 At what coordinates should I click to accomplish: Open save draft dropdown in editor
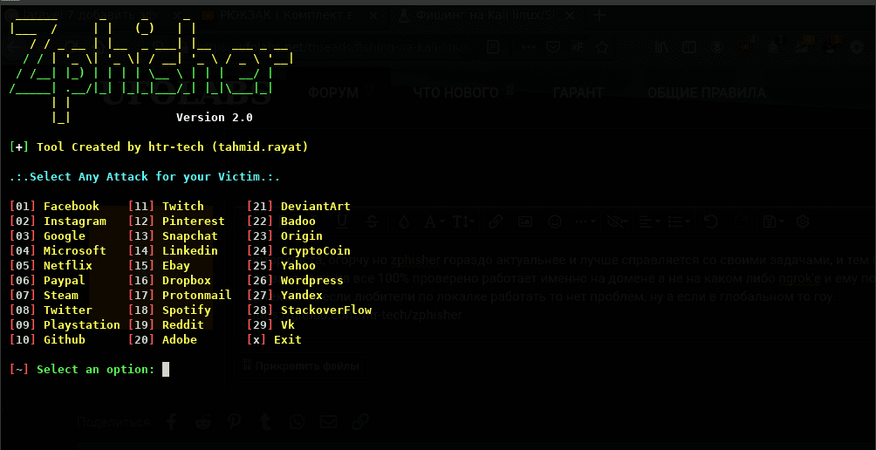click(x=774, y=222)
